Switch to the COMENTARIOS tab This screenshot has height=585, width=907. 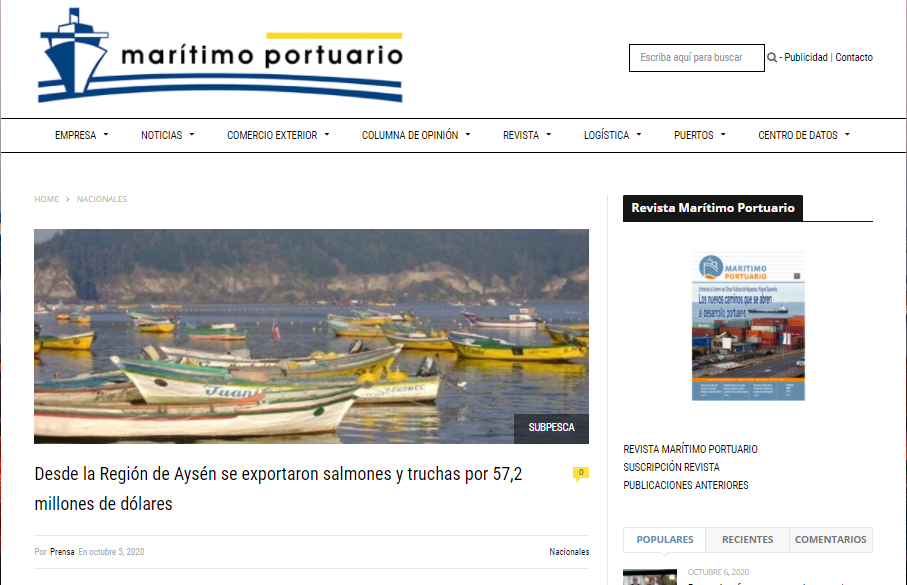pos(831,539)
